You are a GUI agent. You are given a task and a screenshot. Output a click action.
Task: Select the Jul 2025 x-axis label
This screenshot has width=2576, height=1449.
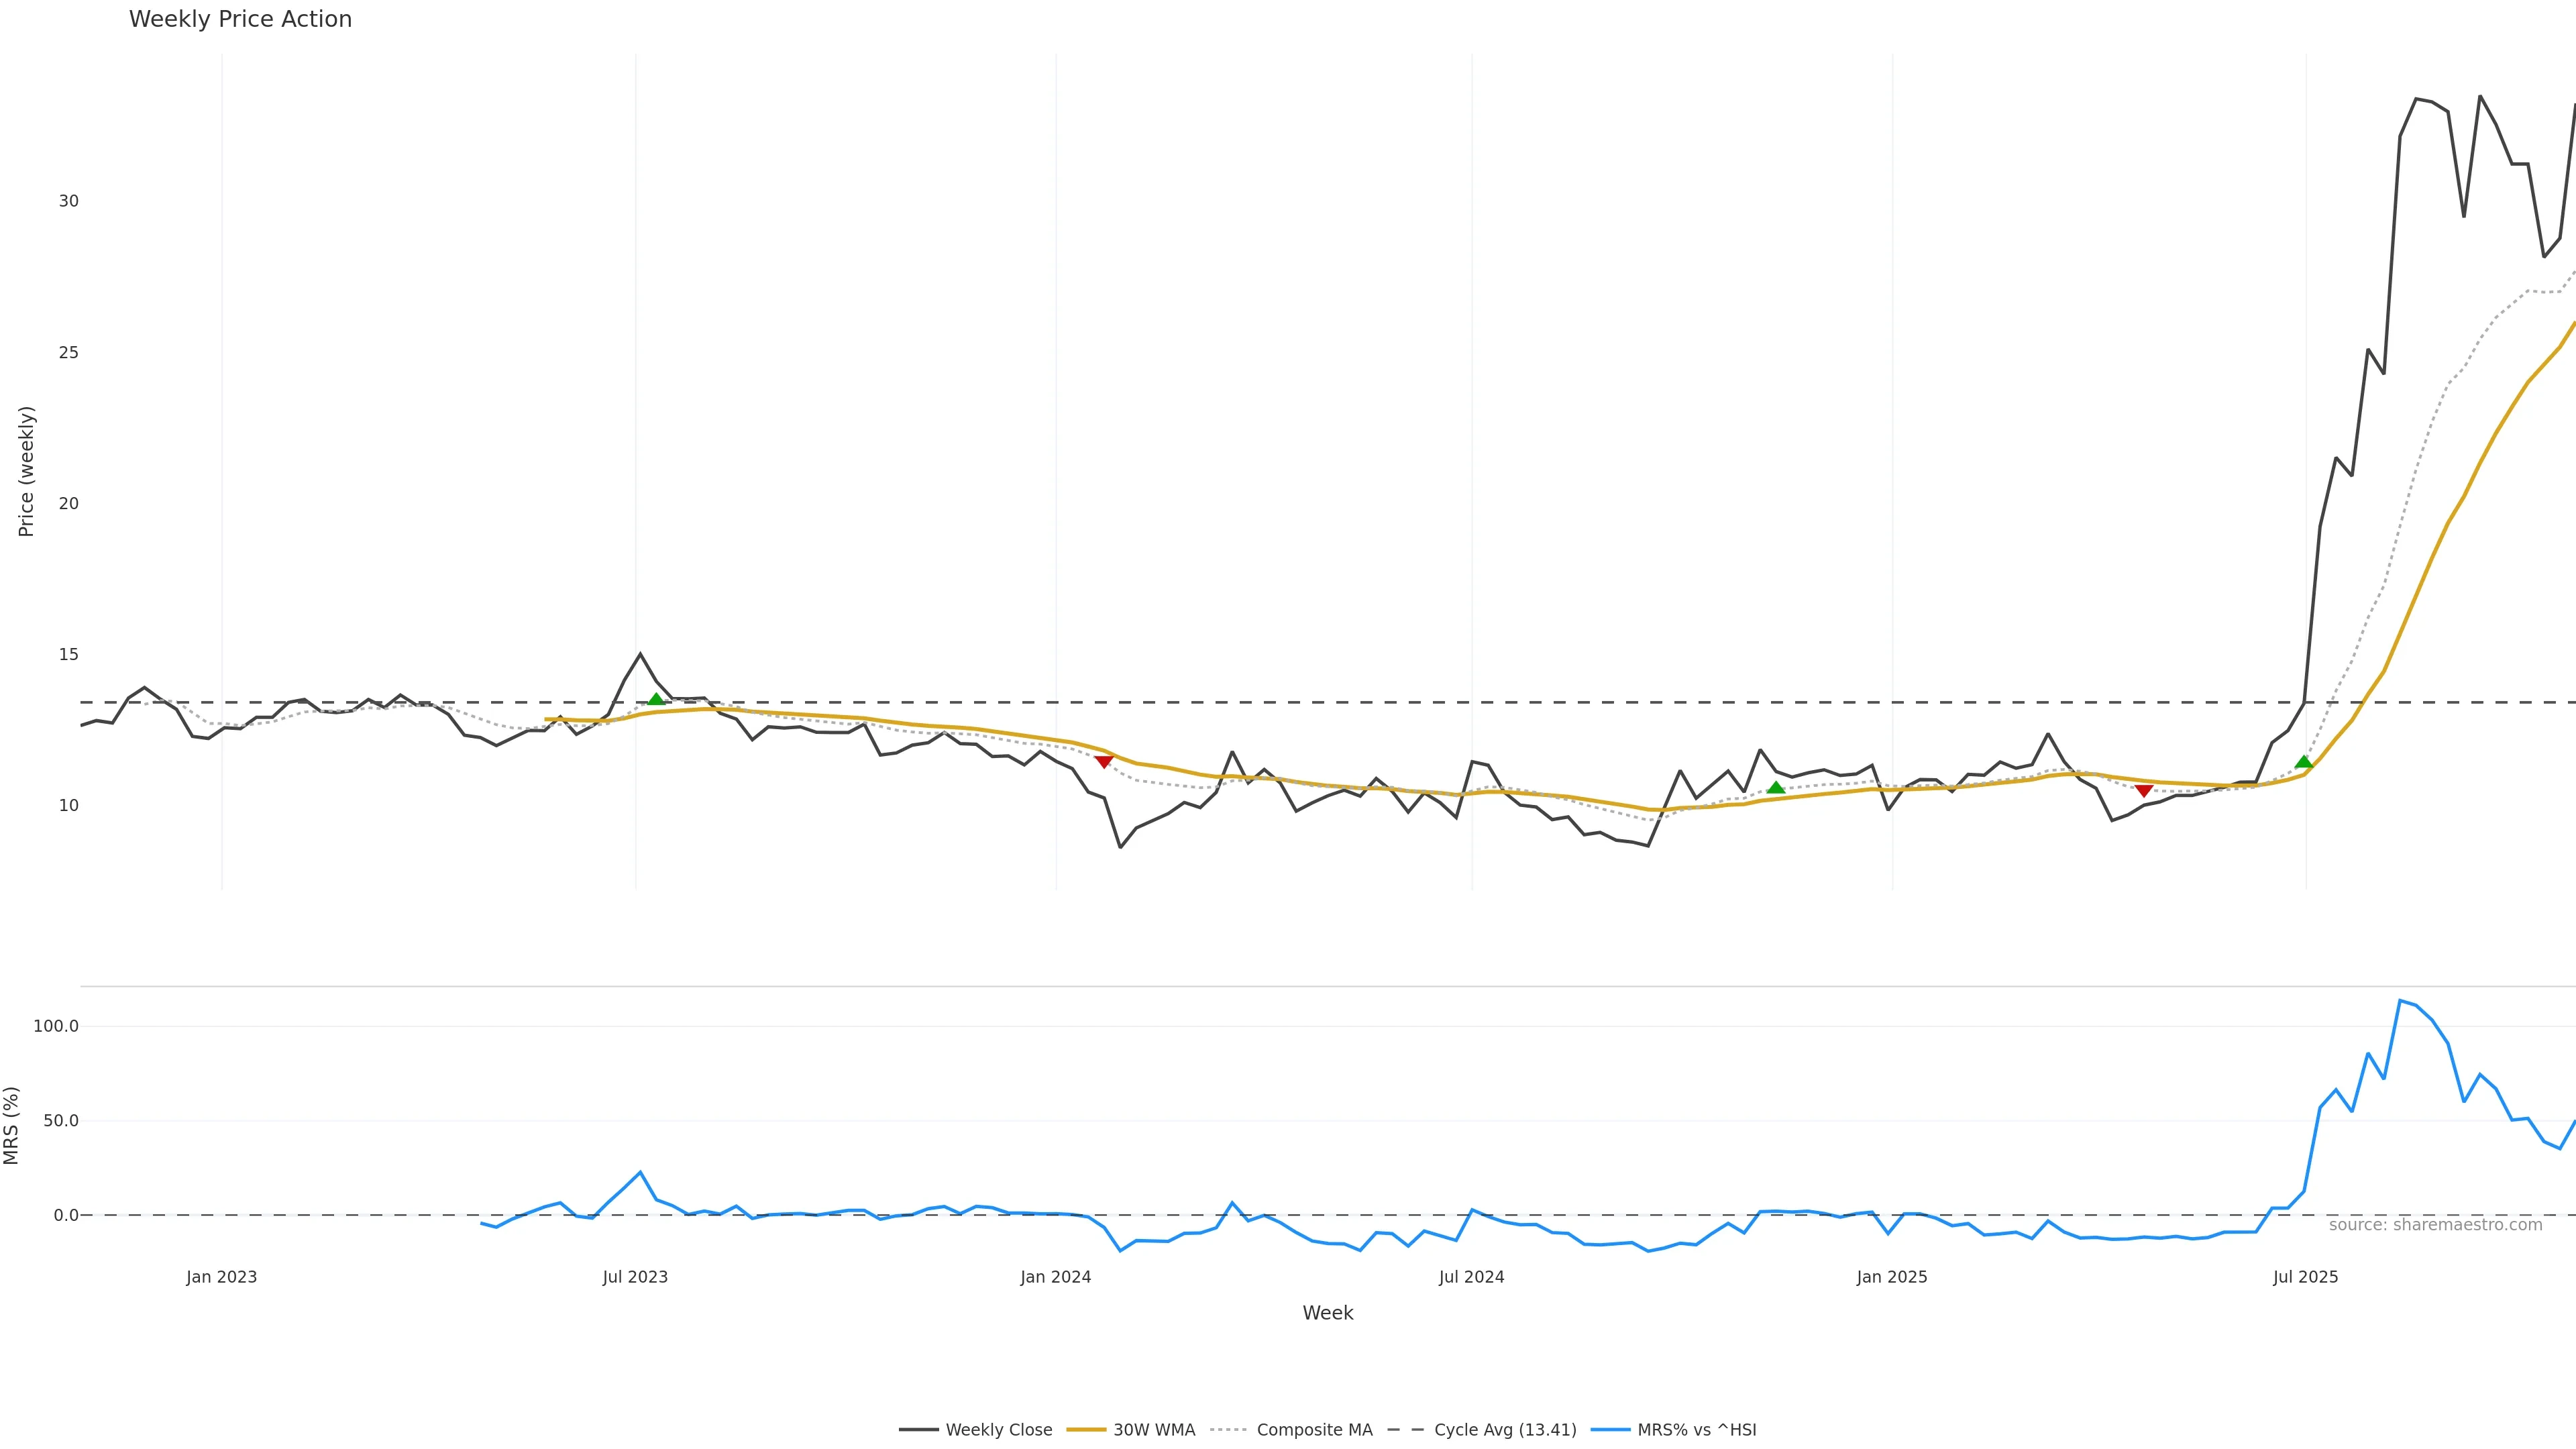click(2305, 1277)
